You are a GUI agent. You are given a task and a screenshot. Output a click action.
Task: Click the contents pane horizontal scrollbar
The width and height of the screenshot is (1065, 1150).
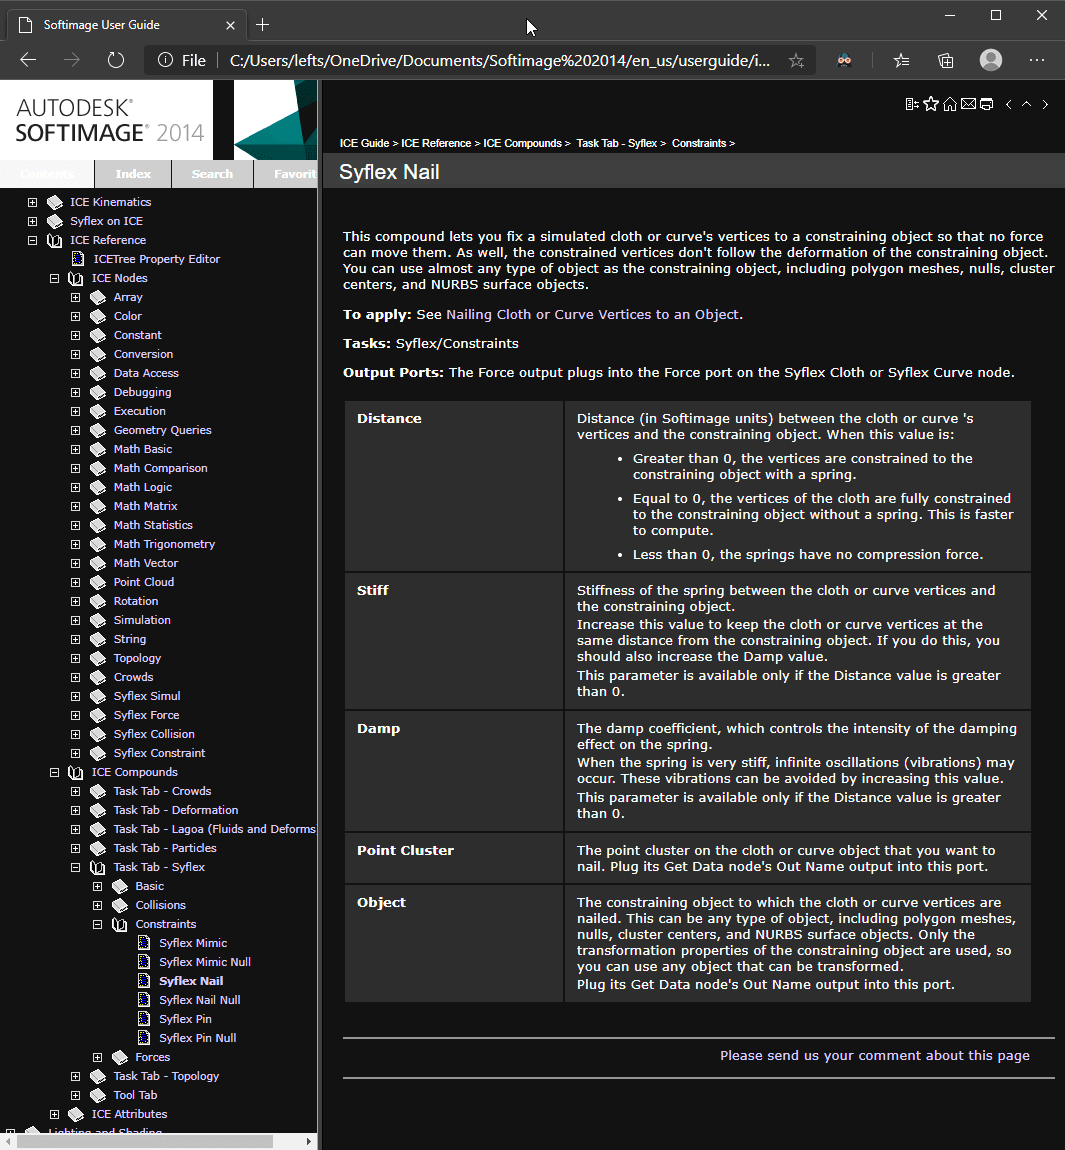pyautogui.click(x=144, y=1142)
